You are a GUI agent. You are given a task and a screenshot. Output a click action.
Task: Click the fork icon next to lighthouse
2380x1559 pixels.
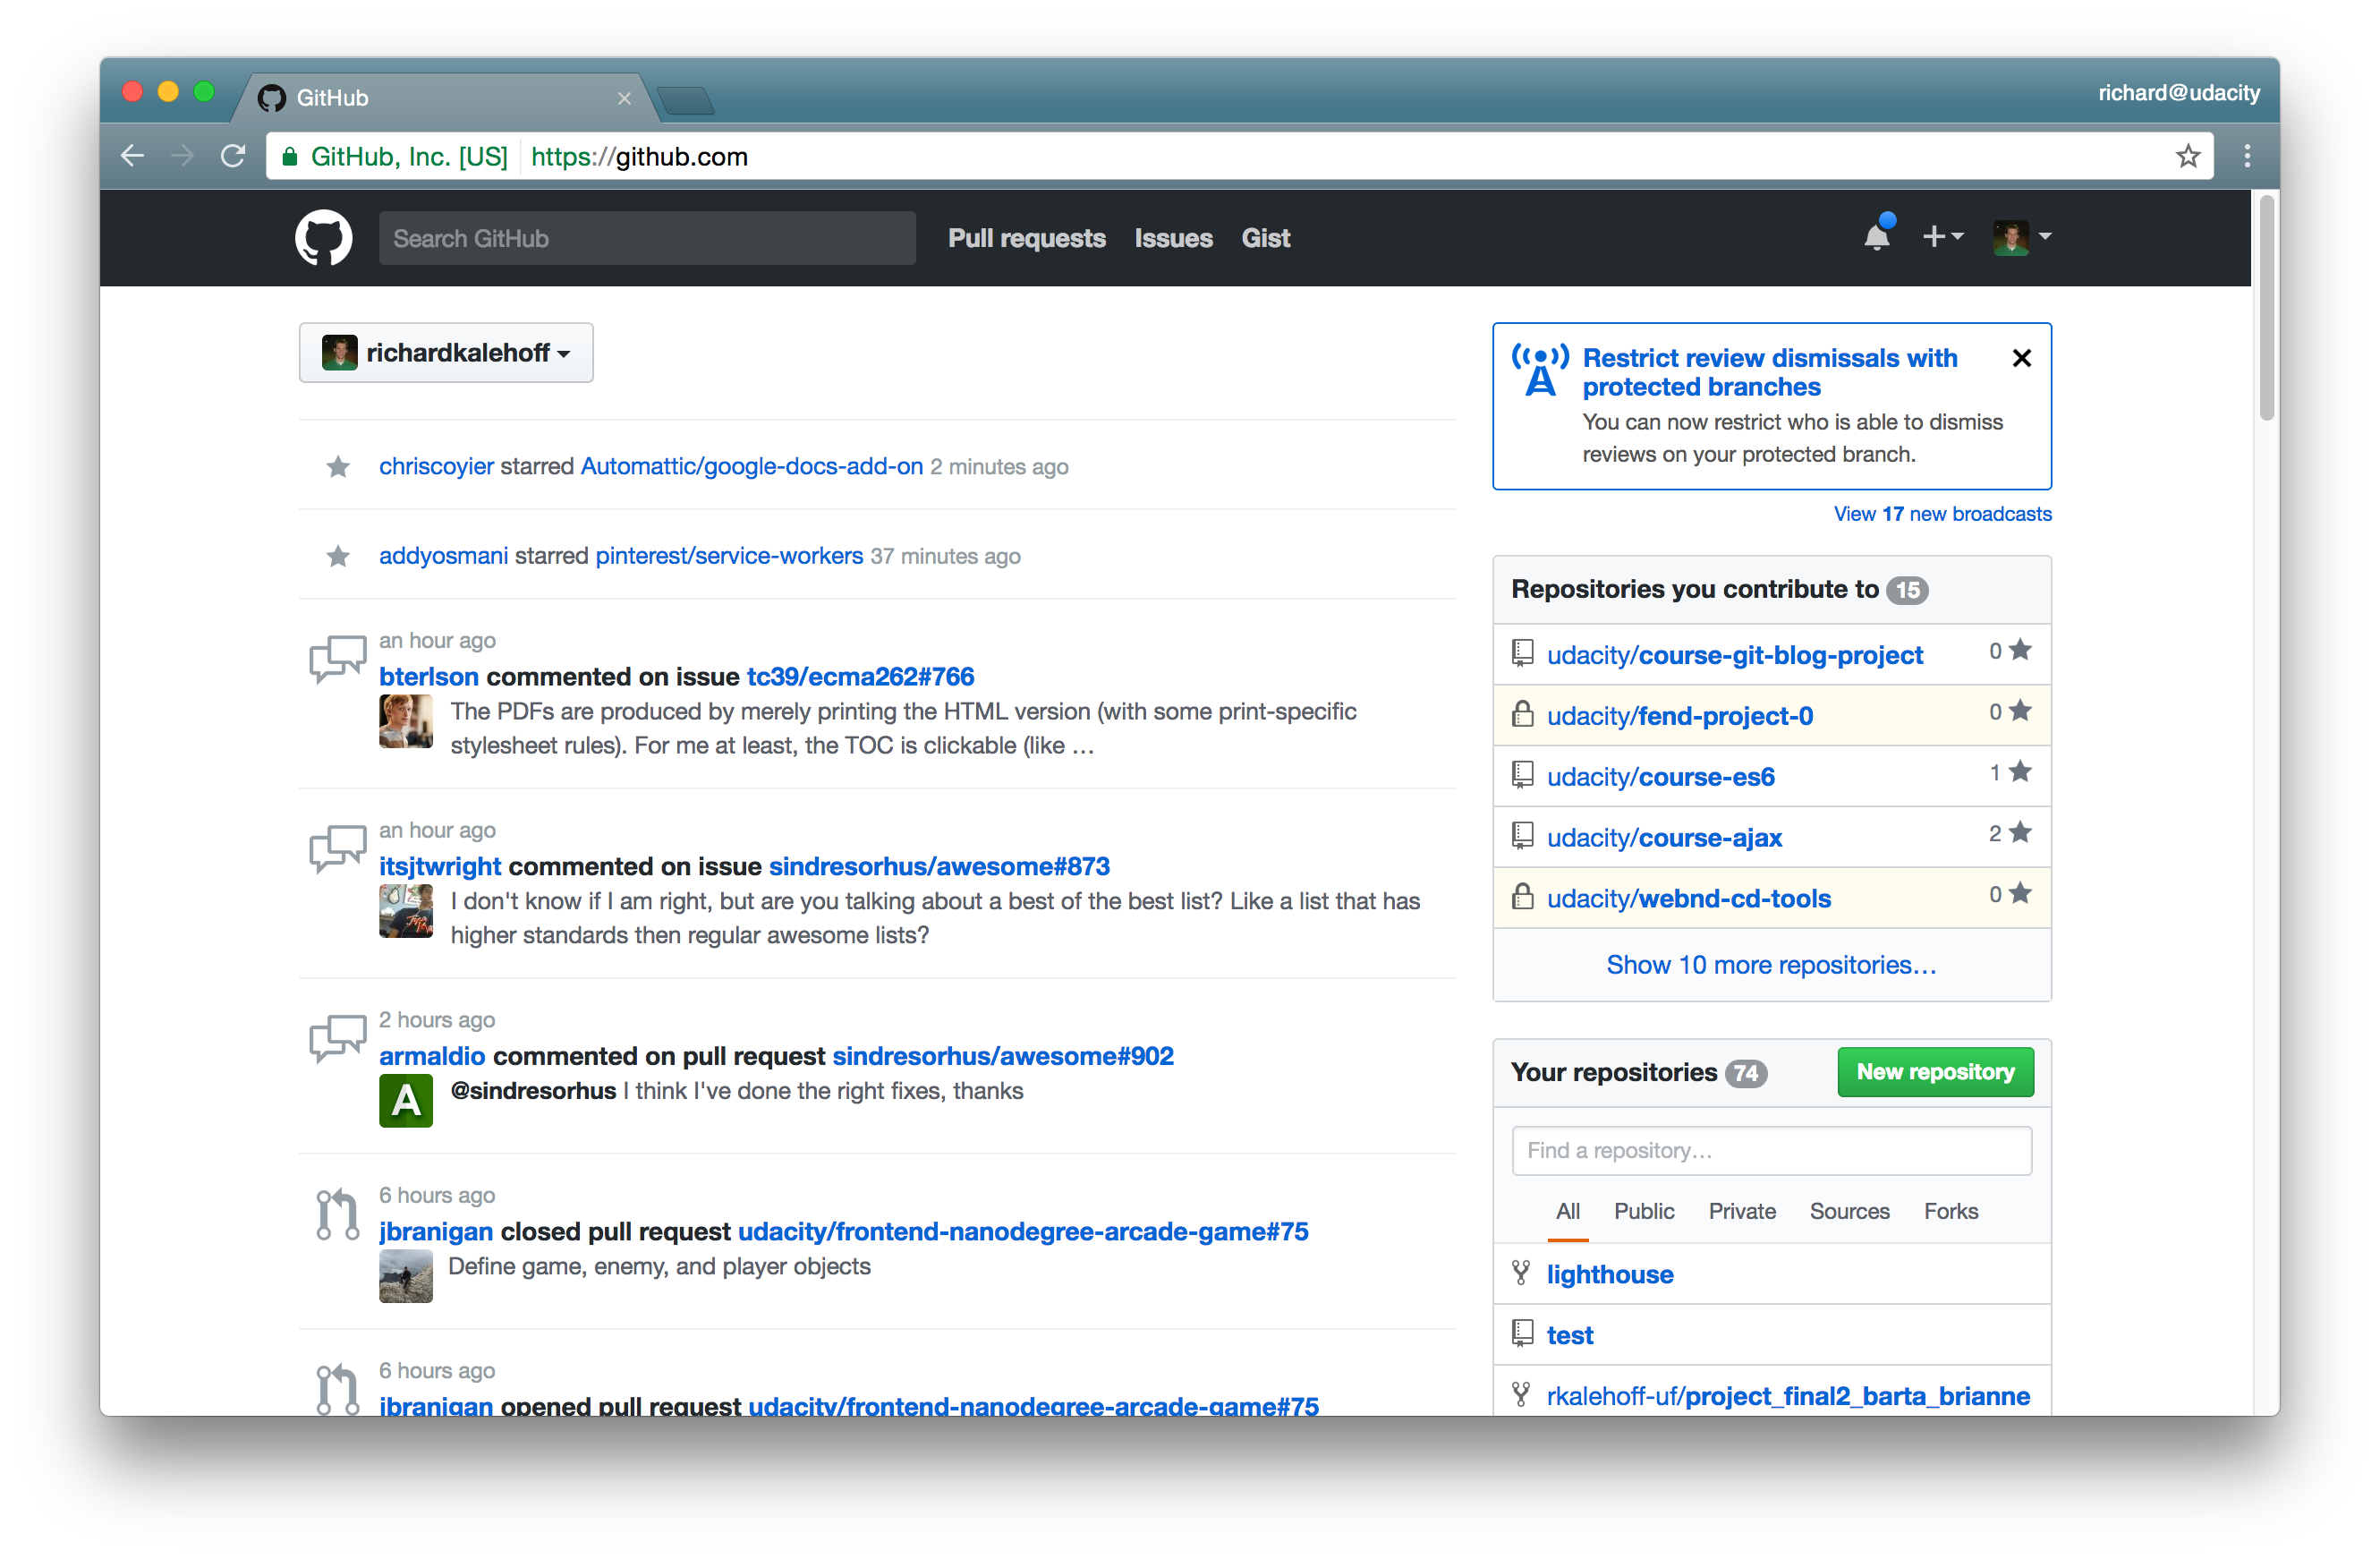click(1520, 1274)
